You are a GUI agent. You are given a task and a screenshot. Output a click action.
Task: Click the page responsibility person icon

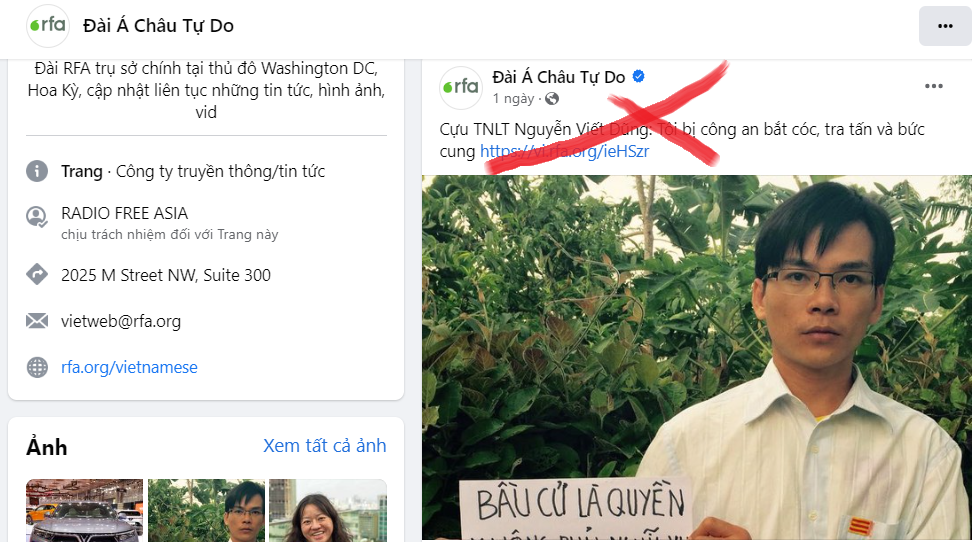pyautogui.click(x=37, y=216)
